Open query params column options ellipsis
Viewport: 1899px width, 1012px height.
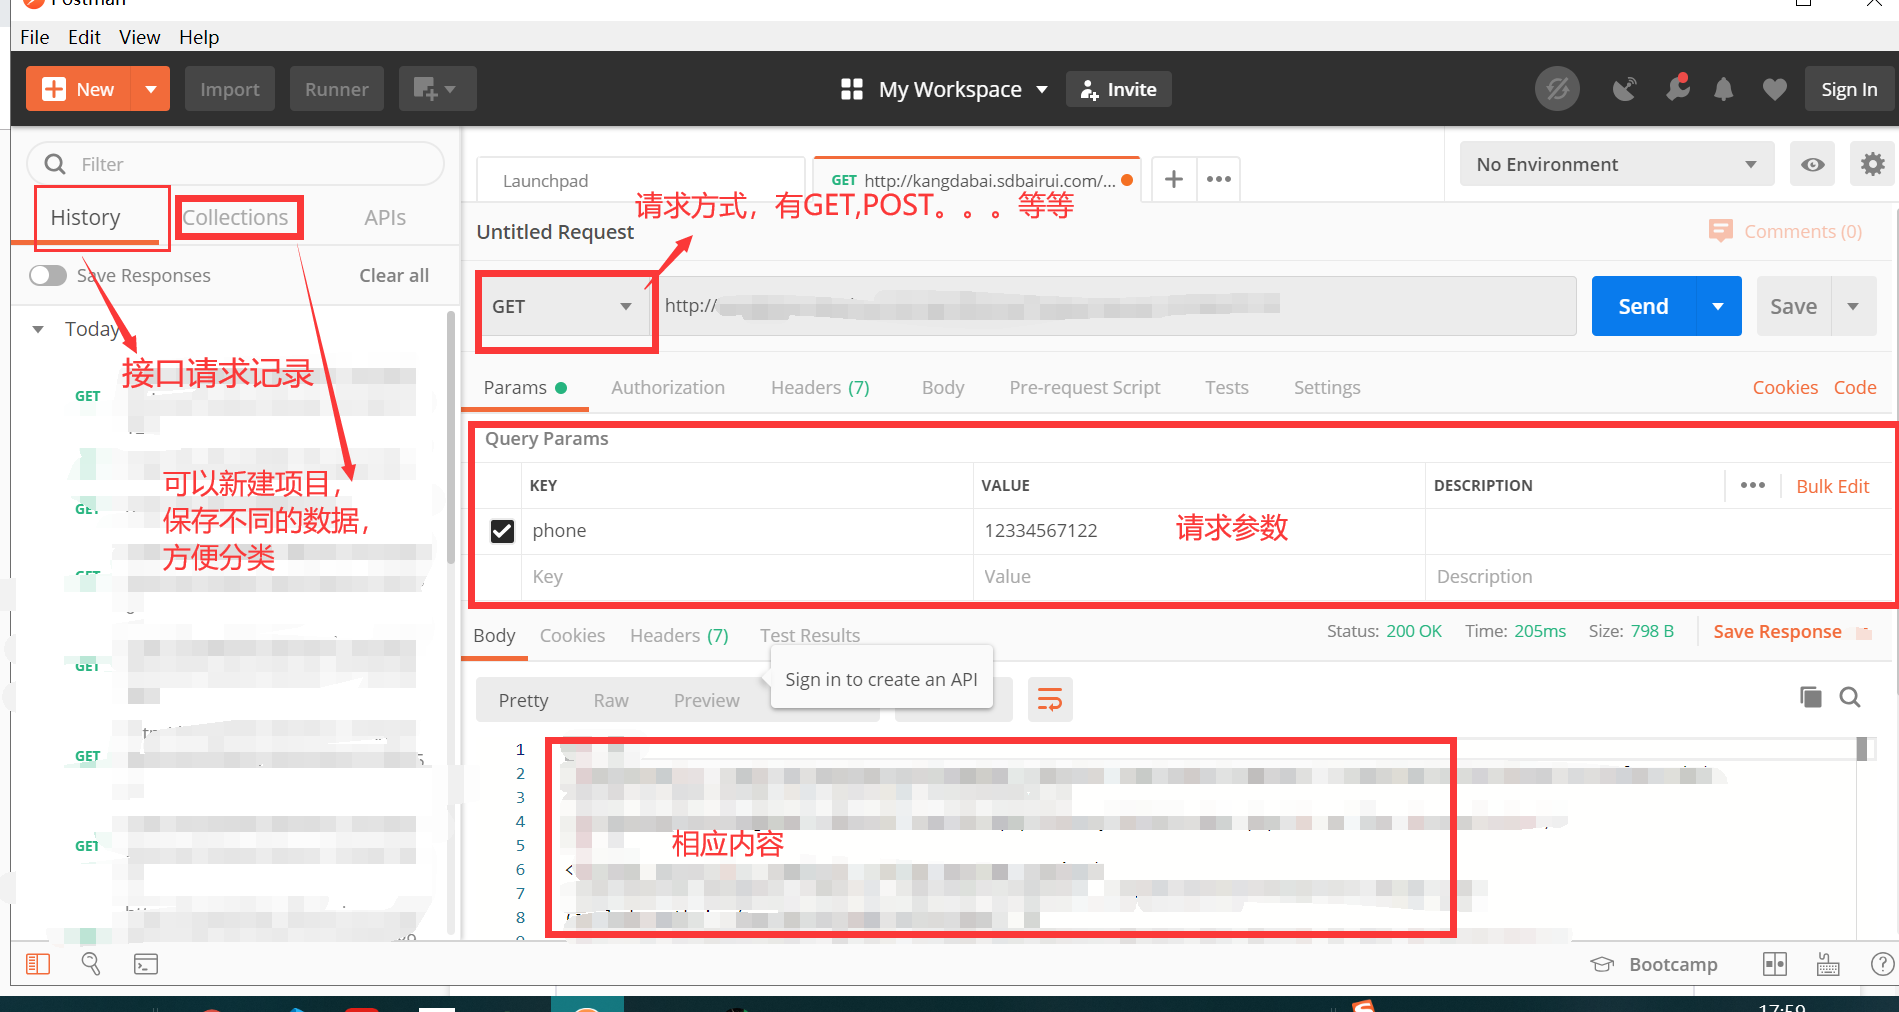[1752, 485]
